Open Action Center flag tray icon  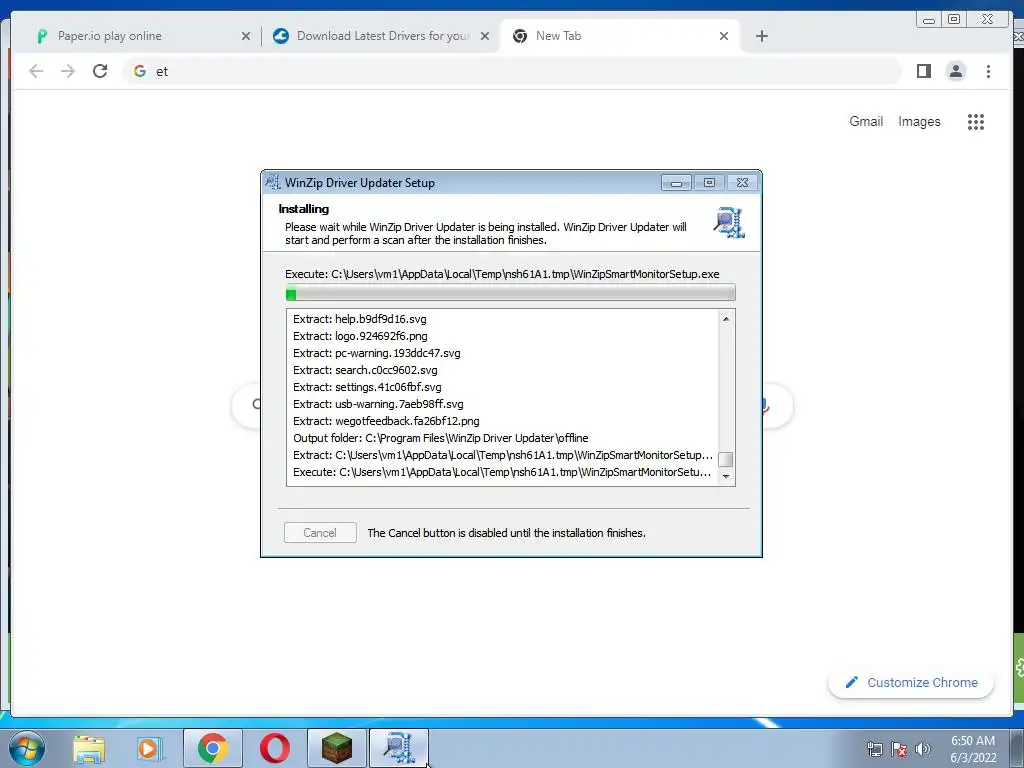(x=899, y=749)
